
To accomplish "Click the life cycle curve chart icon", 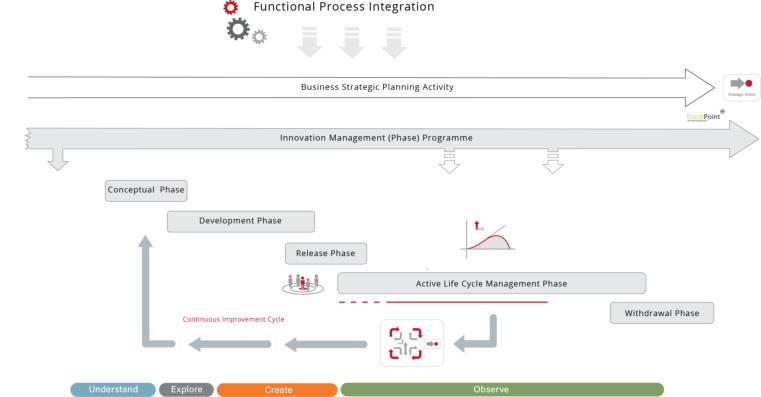I will pyautogui.click(x=488, y=239).
